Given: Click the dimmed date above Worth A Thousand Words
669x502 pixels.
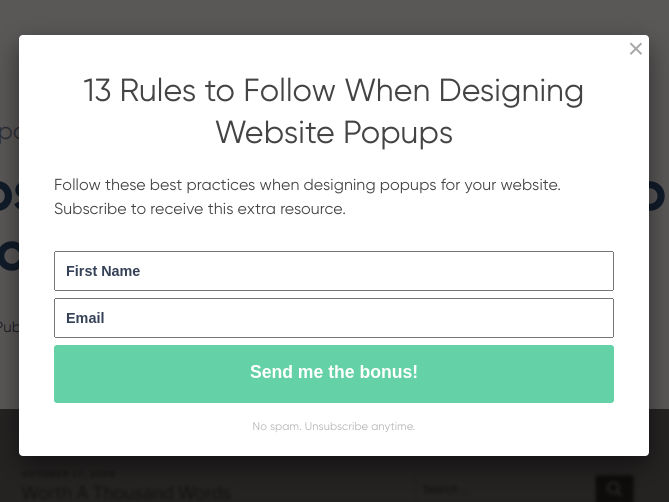Looking at the screenshot, I should pyautogui.click(x=69, y=474).
